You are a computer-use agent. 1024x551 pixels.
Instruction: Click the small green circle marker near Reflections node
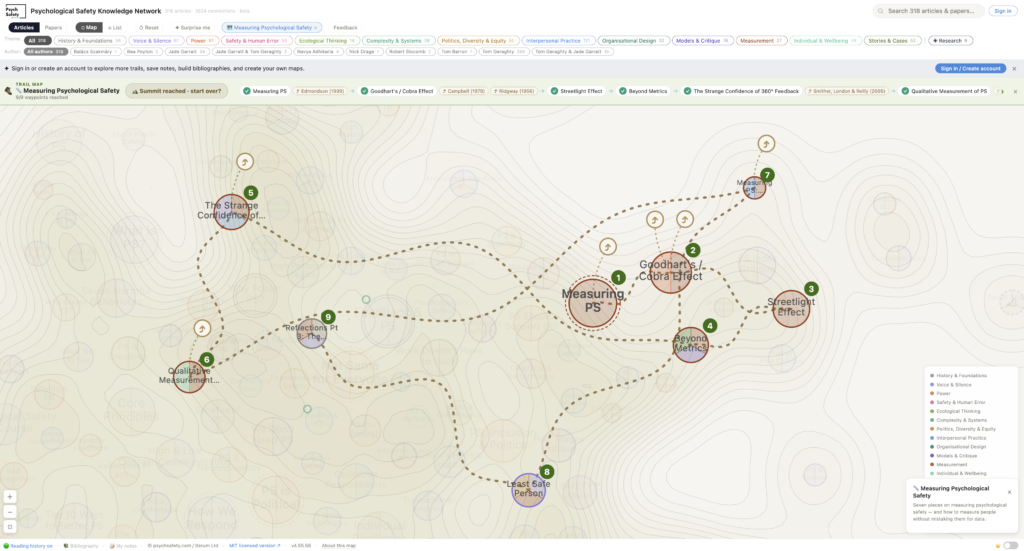point(366,300)
